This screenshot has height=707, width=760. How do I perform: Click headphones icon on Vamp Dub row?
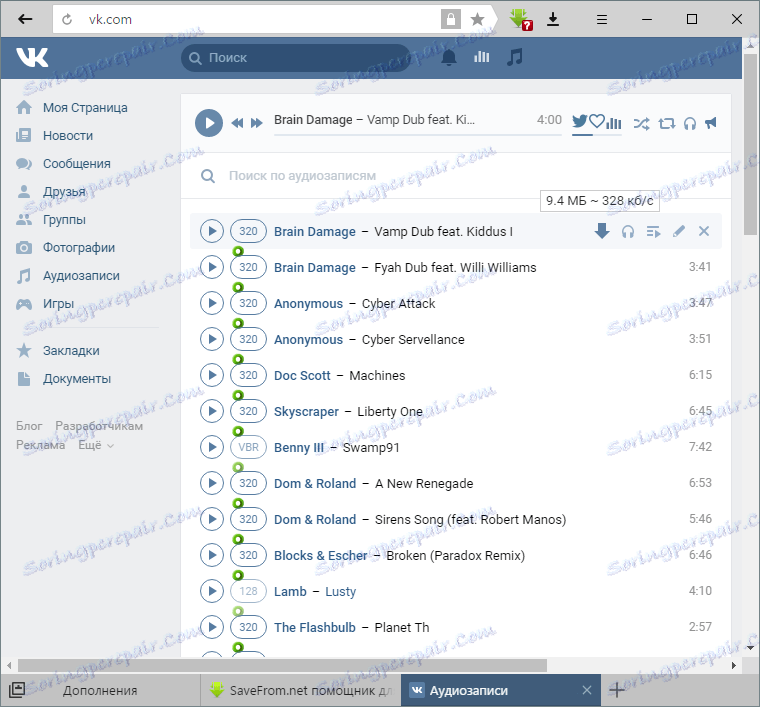628,232
